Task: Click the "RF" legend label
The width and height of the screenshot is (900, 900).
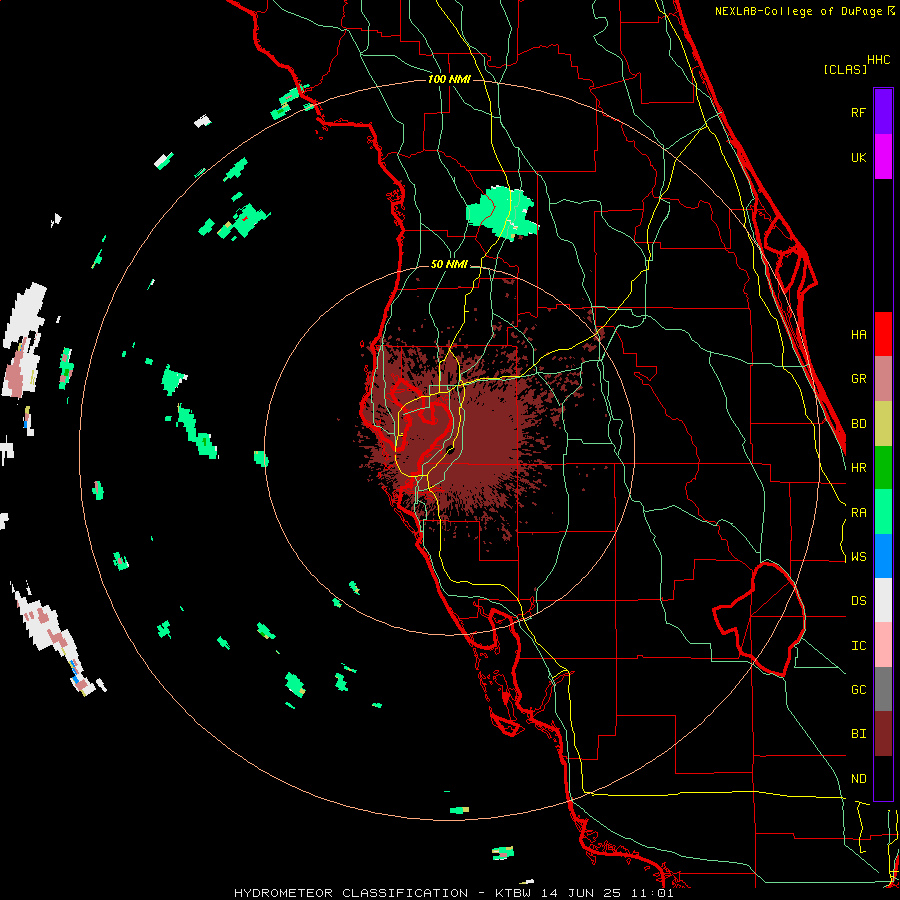Action: coord(858,112)
